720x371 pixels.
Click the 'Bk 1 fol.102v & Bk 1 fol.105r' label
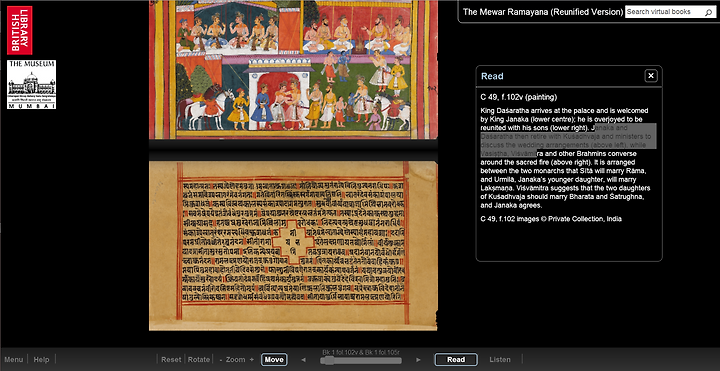click(x=361, y=352)
